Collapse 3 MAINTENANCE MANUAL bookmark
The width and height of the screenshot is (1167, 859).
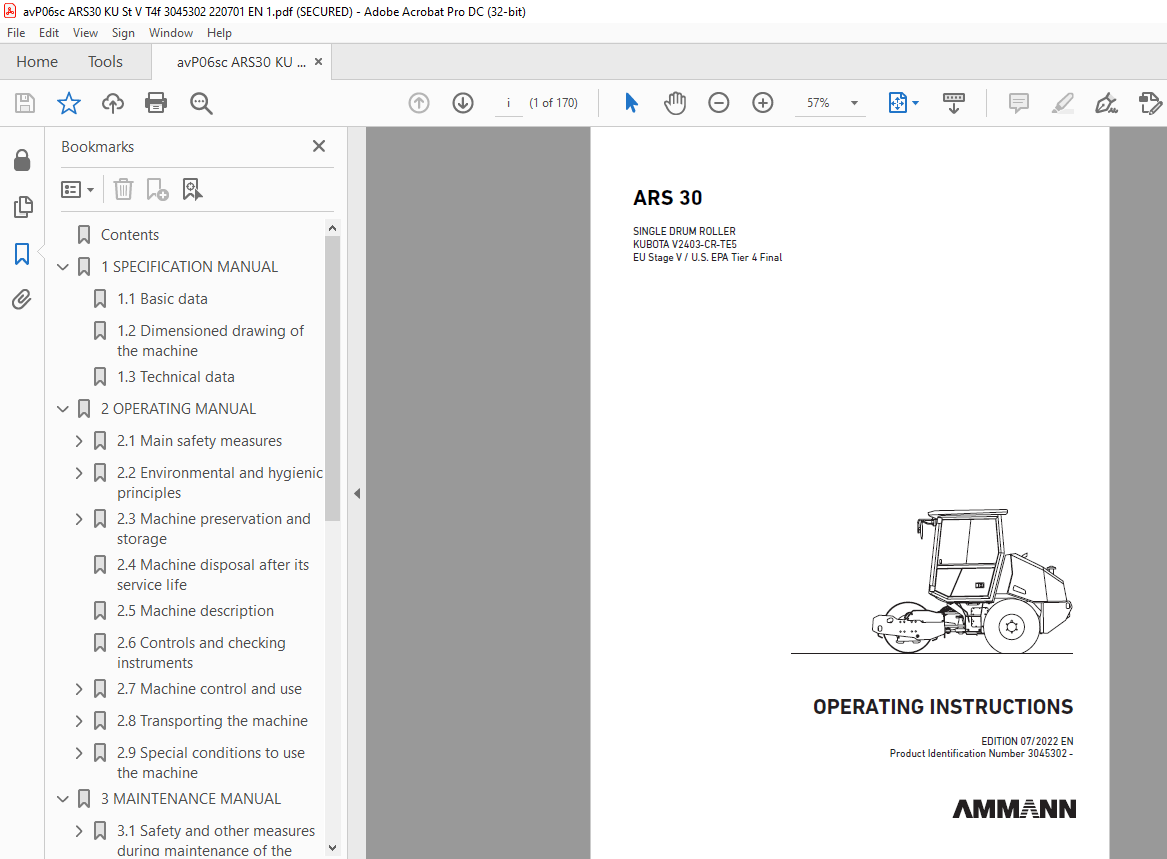pos(63,799)
